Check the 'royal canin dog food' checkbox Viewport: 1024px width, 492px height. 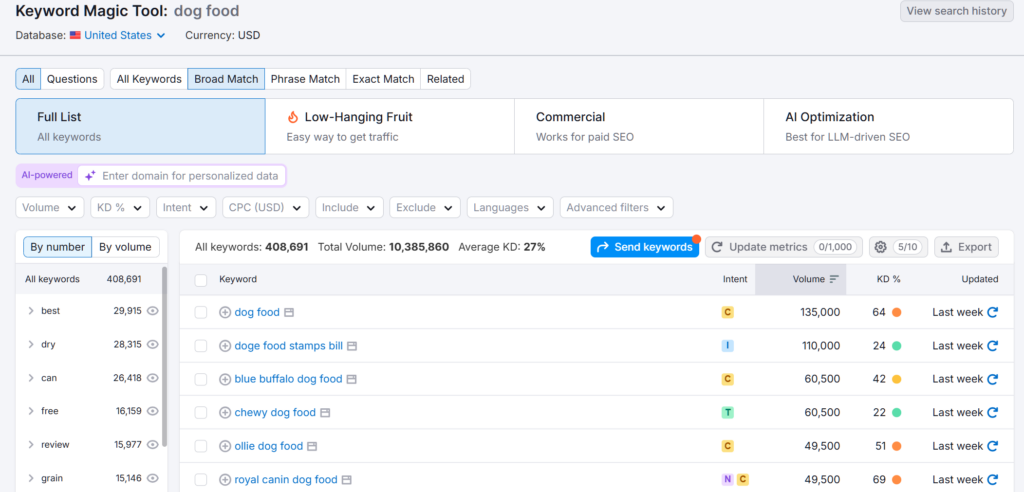click(x=201, y=480)
